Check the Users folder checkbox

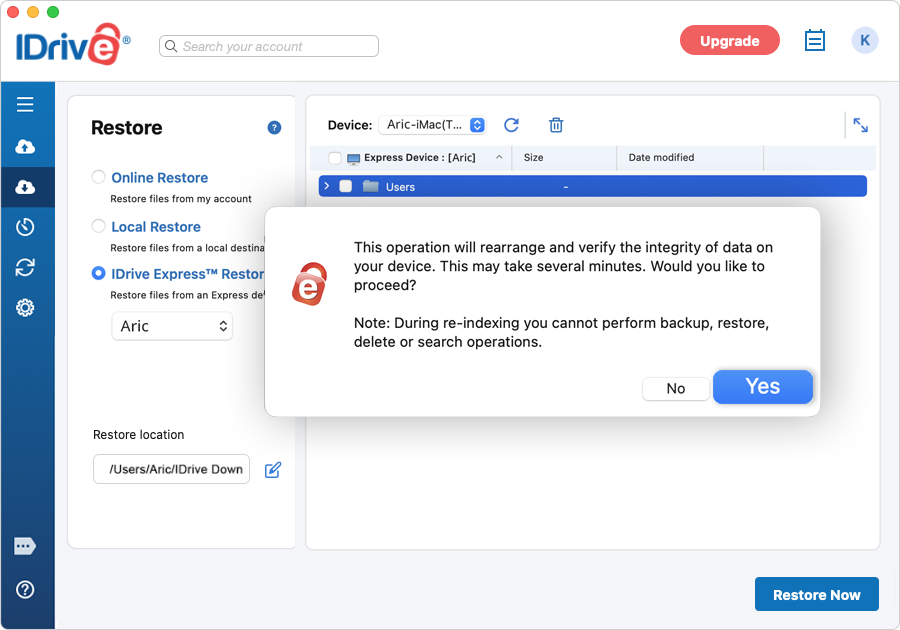(x=346, y=186)
